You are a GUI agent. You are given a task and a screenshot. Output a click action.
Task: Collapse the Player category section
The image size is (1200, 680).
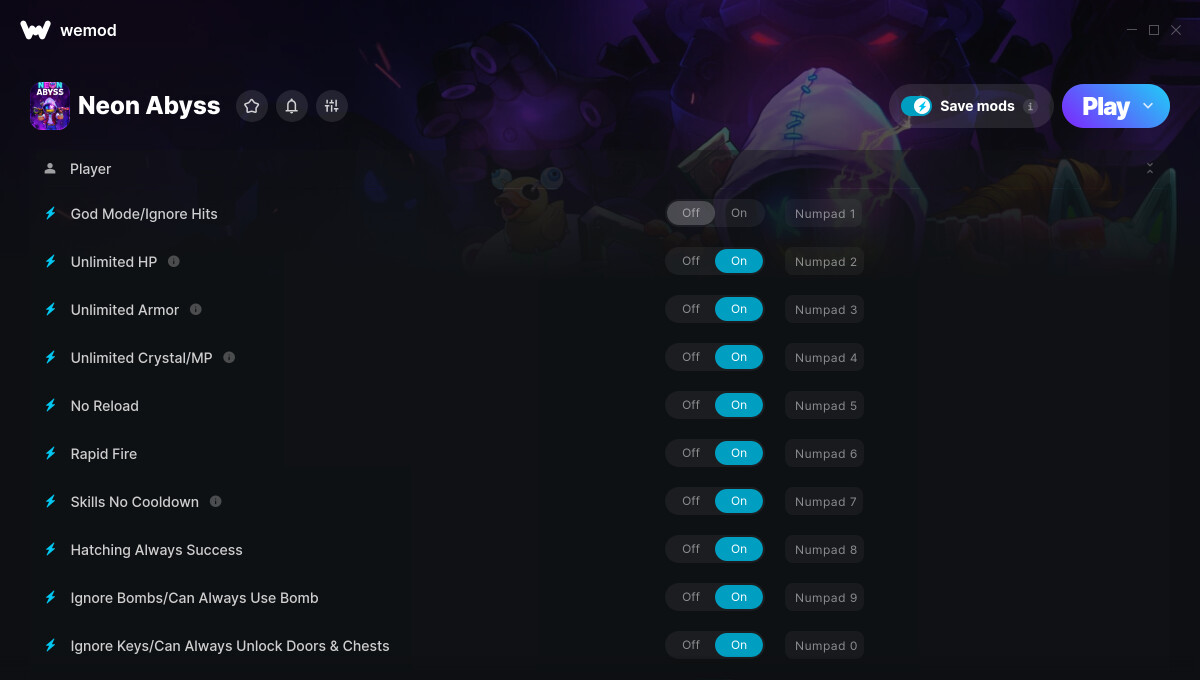tap(1150, 169)
